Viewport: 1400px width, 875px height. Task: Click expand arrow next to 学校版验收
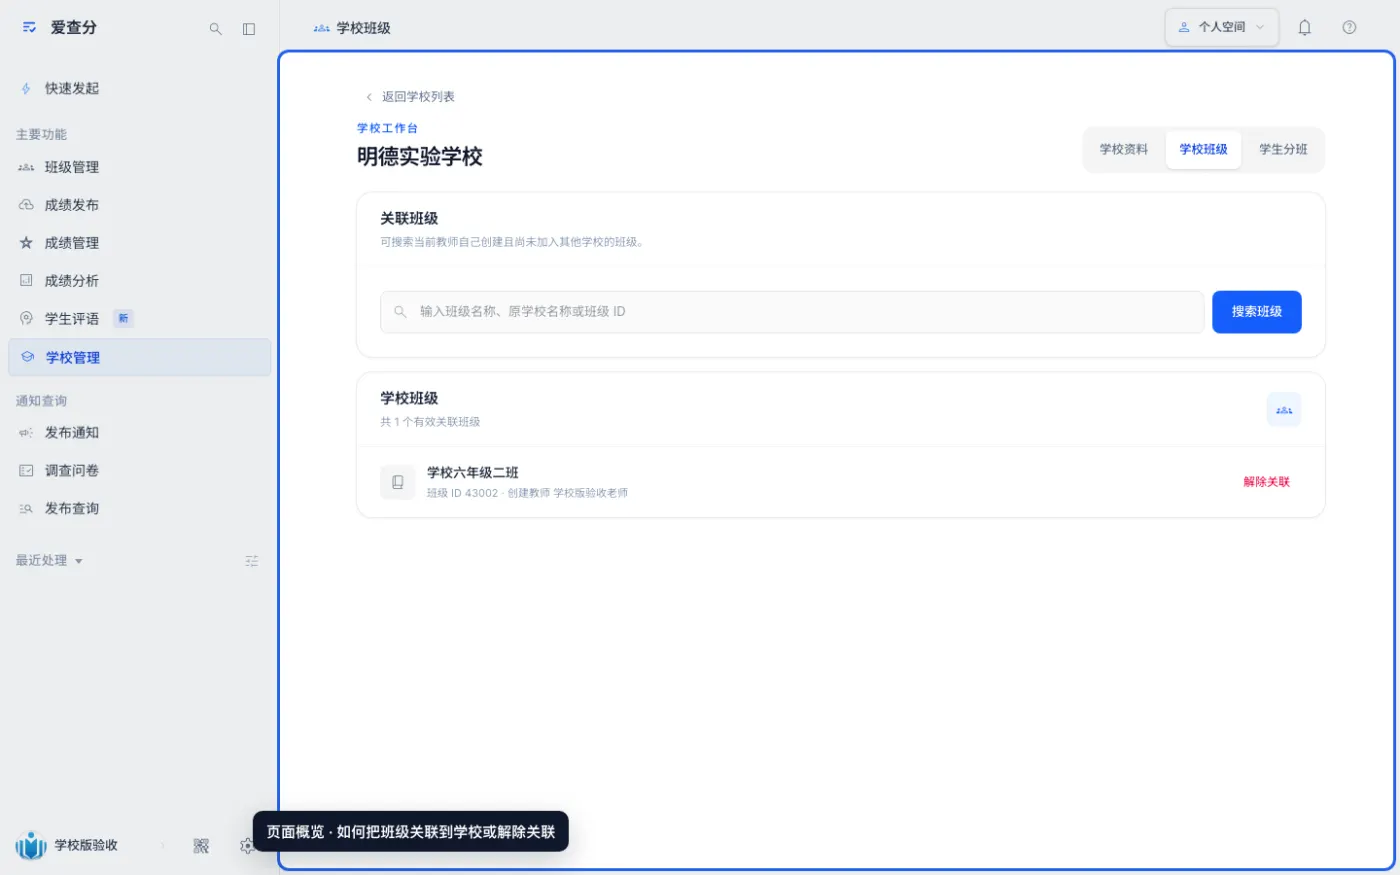click(x=163, y=846)
